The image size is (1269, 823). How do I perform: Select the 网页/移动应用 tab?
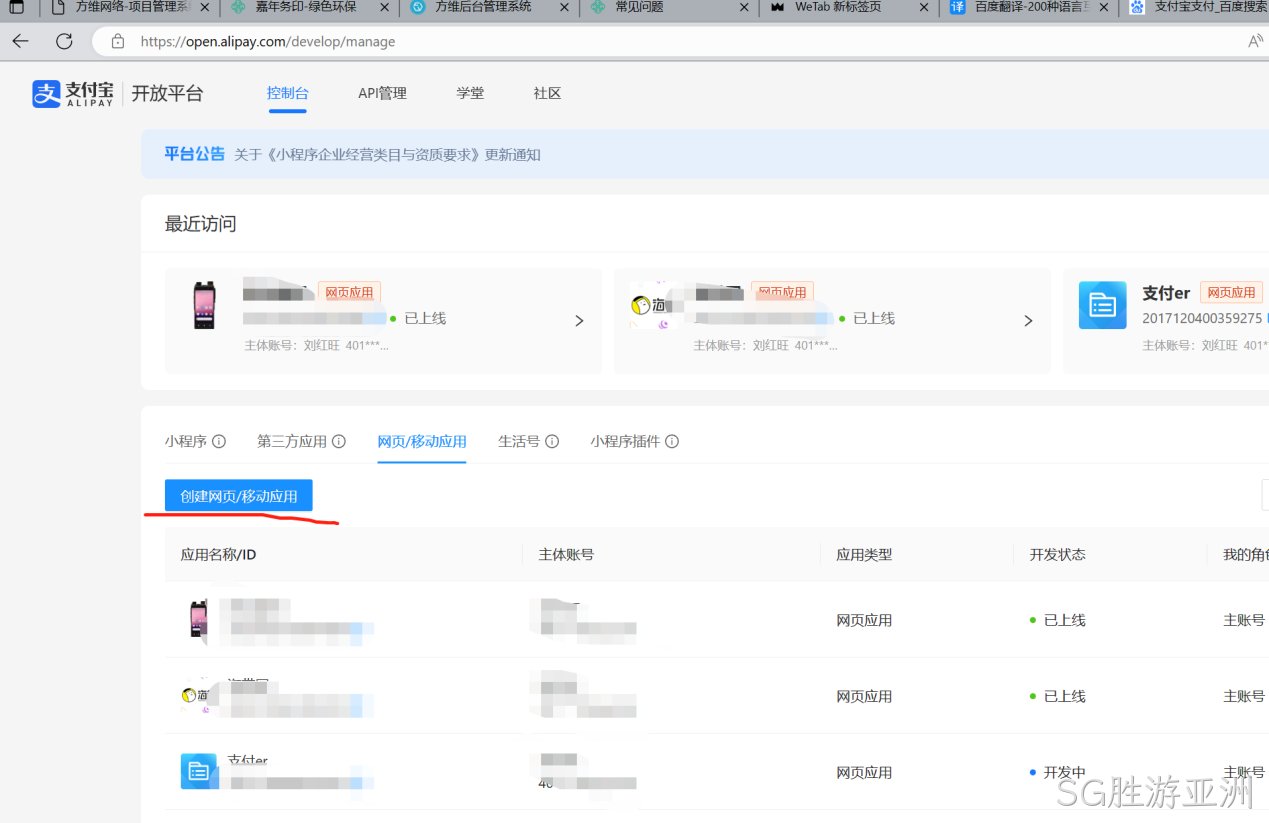tap(422, 441)
